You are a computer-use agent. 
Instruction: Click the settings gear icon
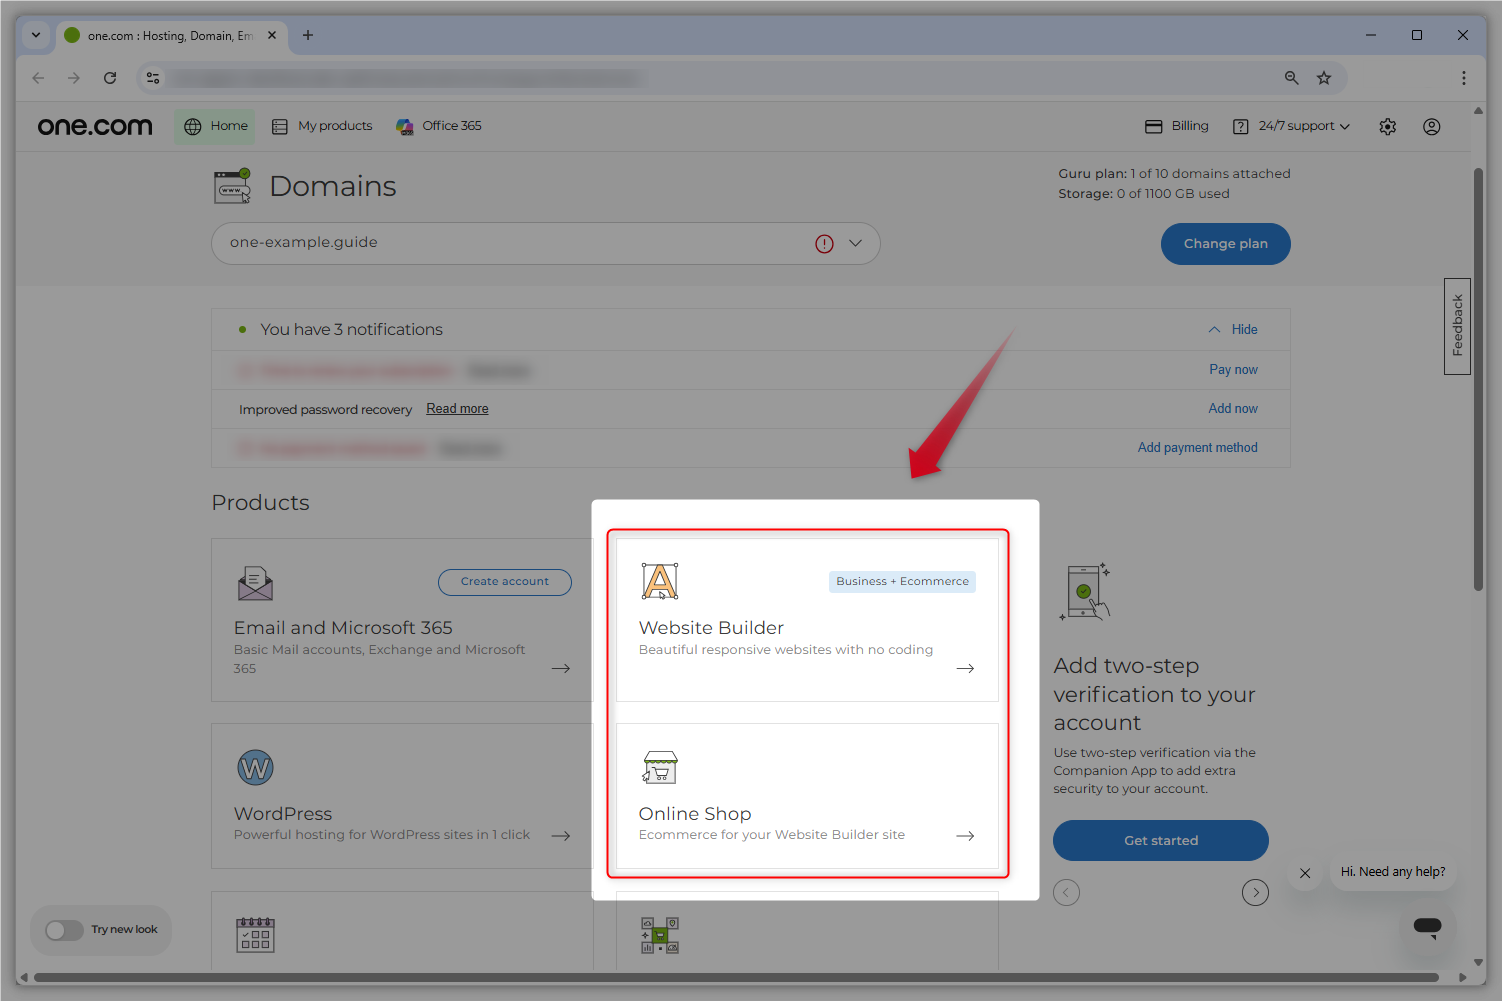click(x=1387, y=126)
